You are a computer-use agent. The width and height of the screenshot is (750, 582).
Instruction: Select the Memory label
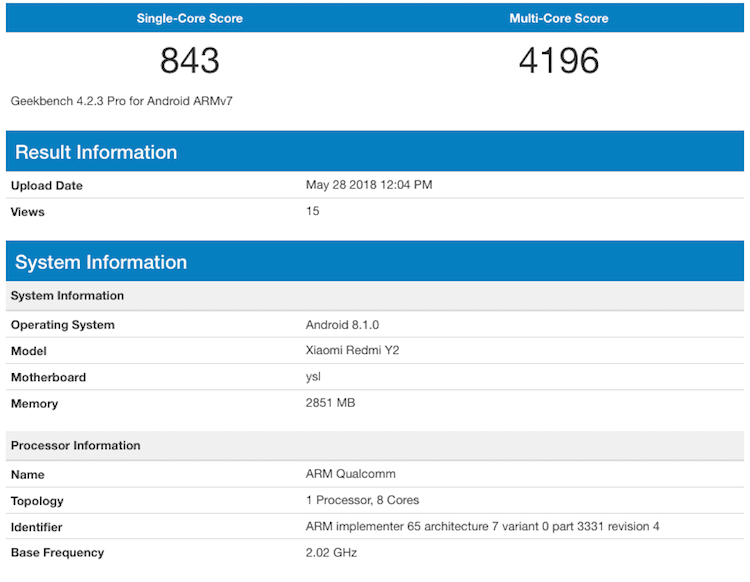click(34, 404)
